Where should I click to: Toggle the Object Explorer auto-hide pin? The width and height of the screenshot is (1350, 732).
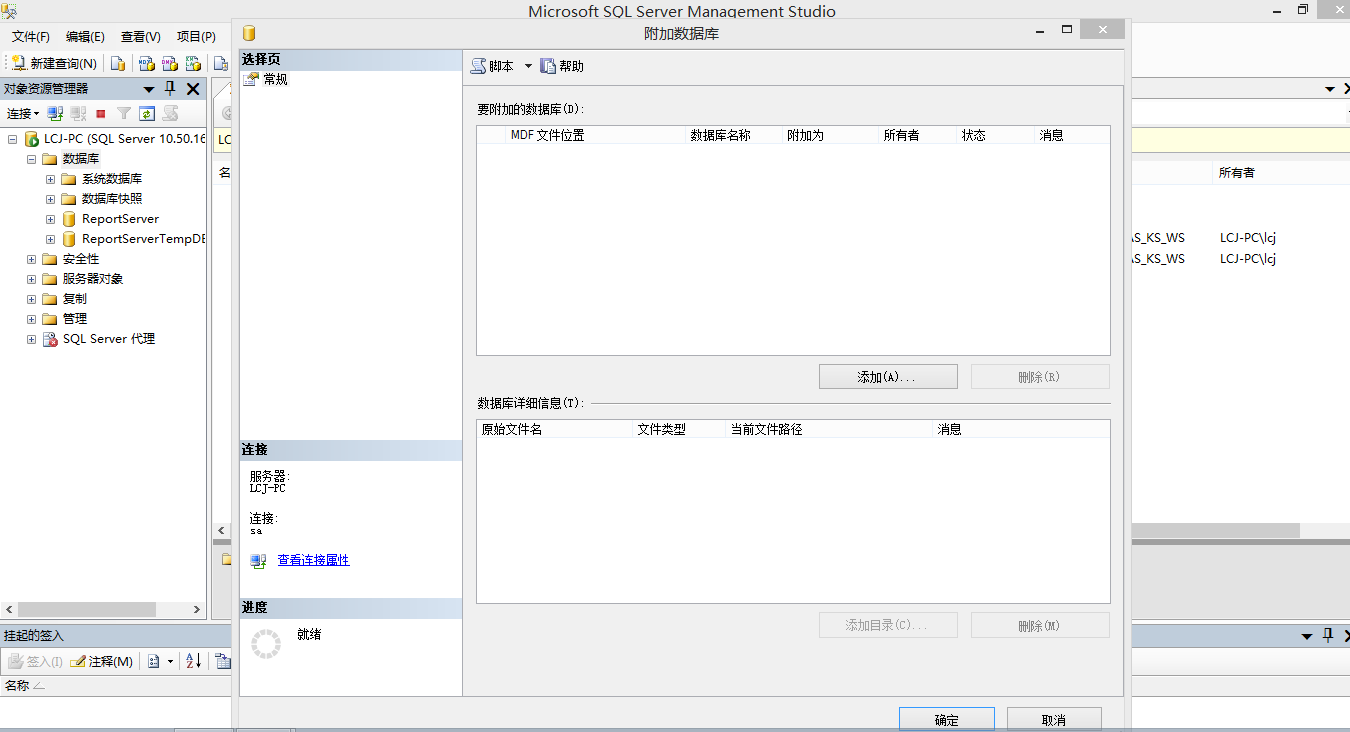click(170, 89)
